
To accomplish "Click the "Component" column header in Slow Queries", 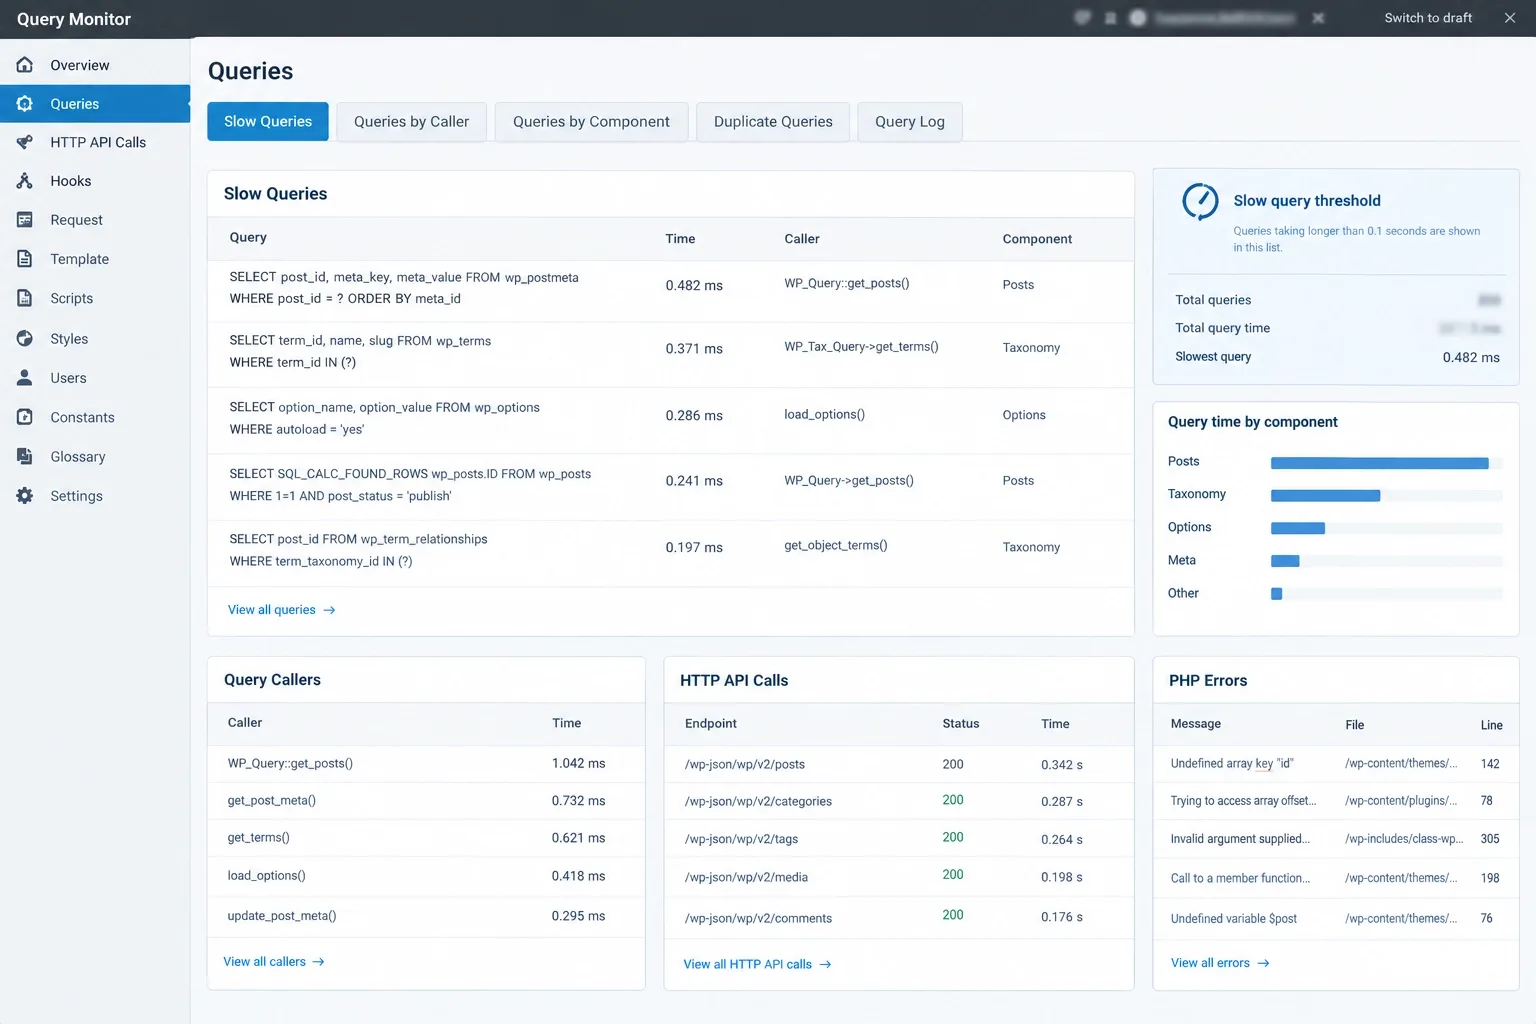I will click(1037, 239).
